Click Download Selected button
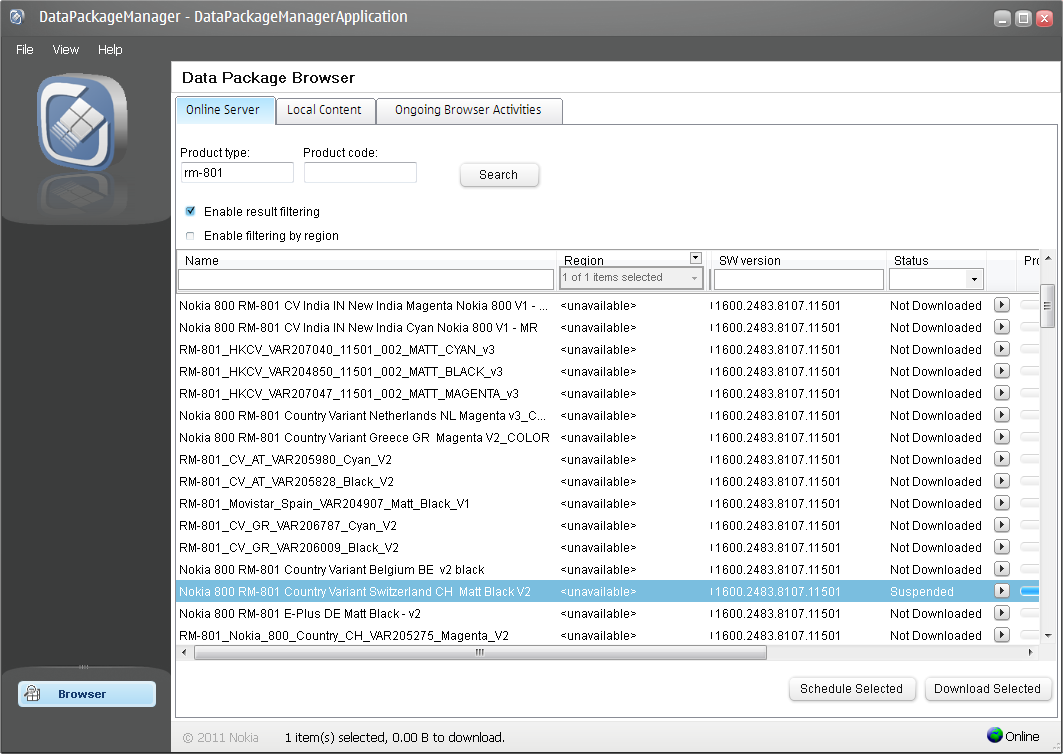1063x754 pixels. tap(988, 689)
